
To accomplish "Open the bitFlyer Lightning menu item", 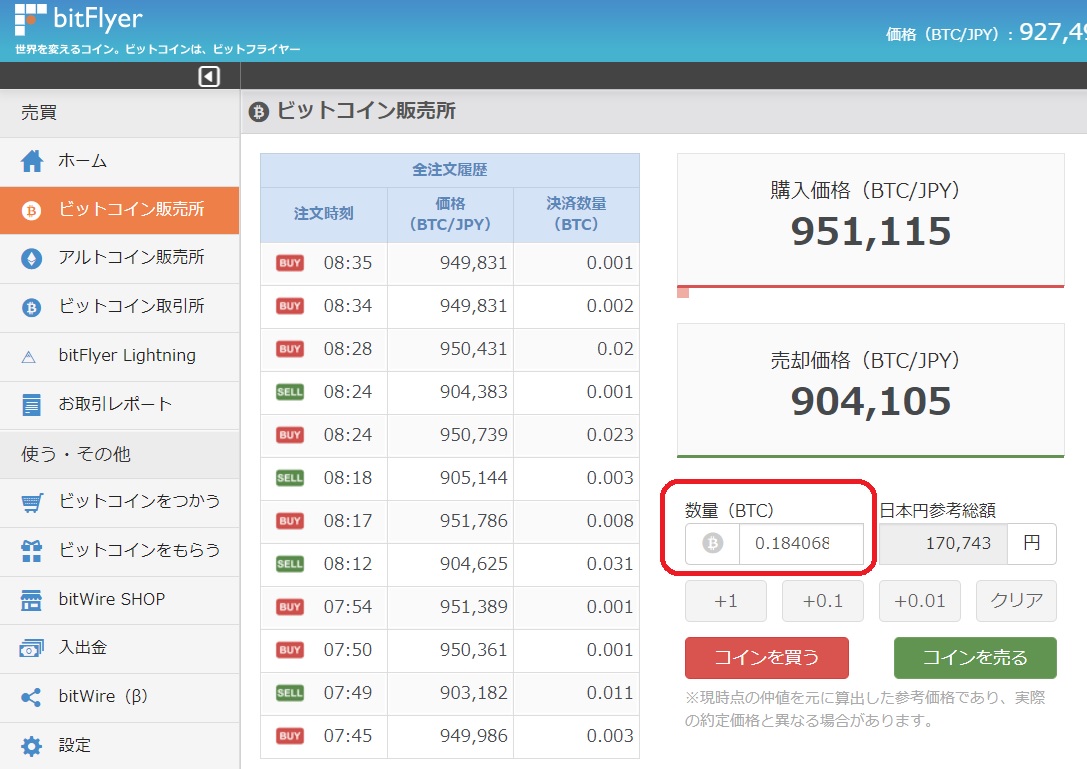I will (x=120, y=357).
